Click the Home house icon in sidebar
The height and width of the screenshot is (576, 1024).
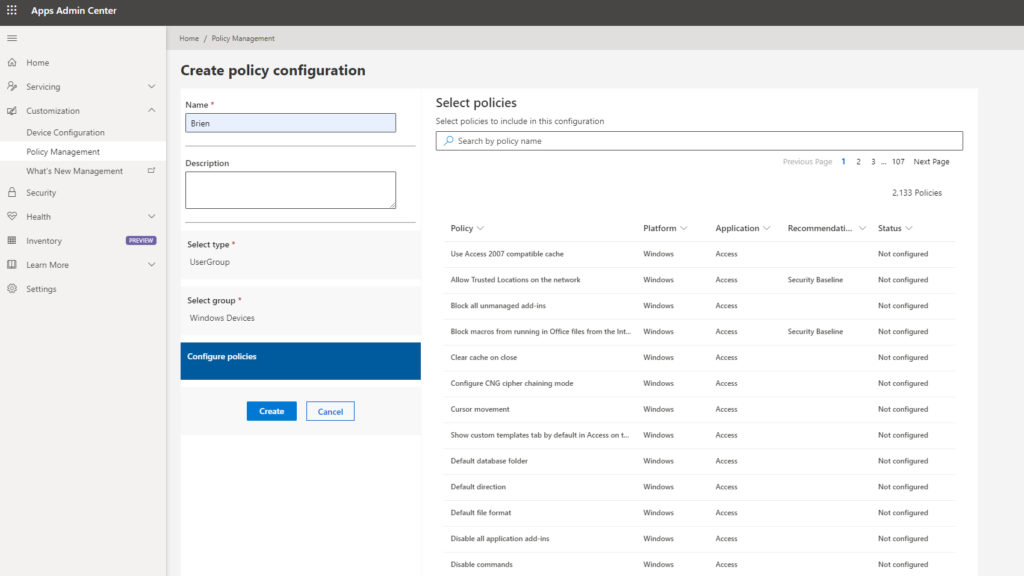pos(12,63)
